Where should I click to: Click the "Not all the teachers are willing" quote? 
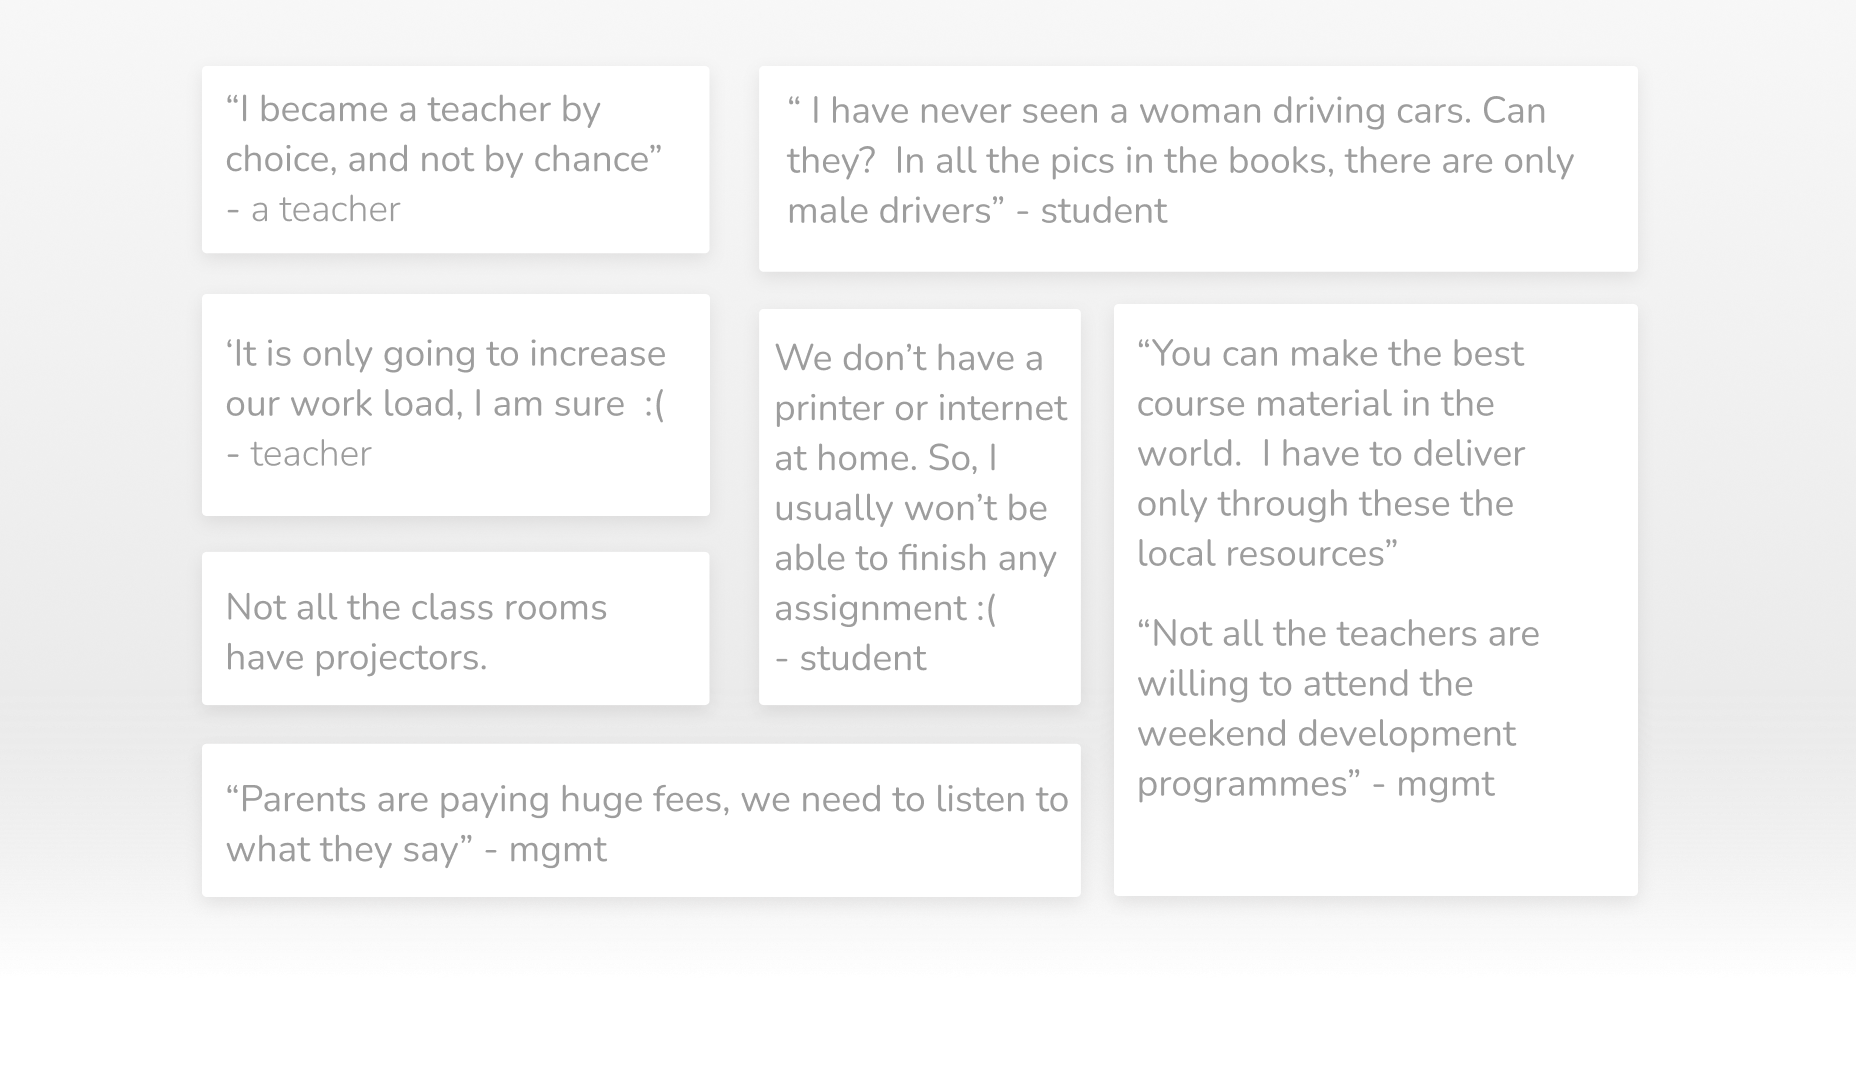click(1337, 659)
